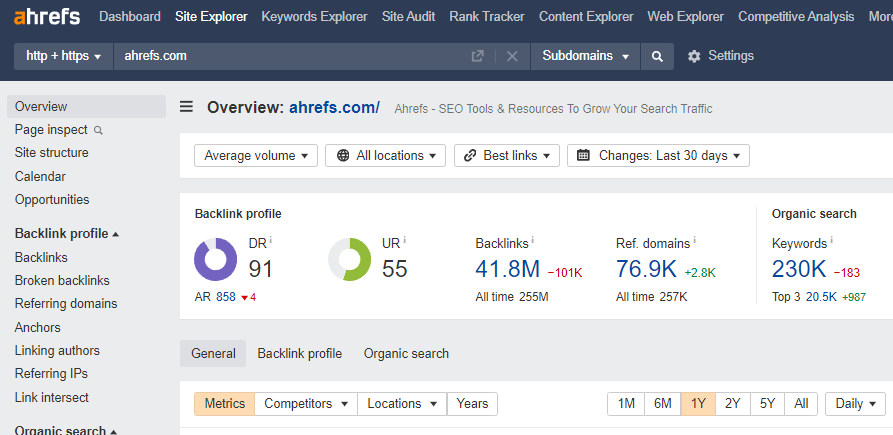Image resolution: width=893 pixels, height=435 pixels.
Task: Clear the URL input with X icon
Action: pos(512,56)
